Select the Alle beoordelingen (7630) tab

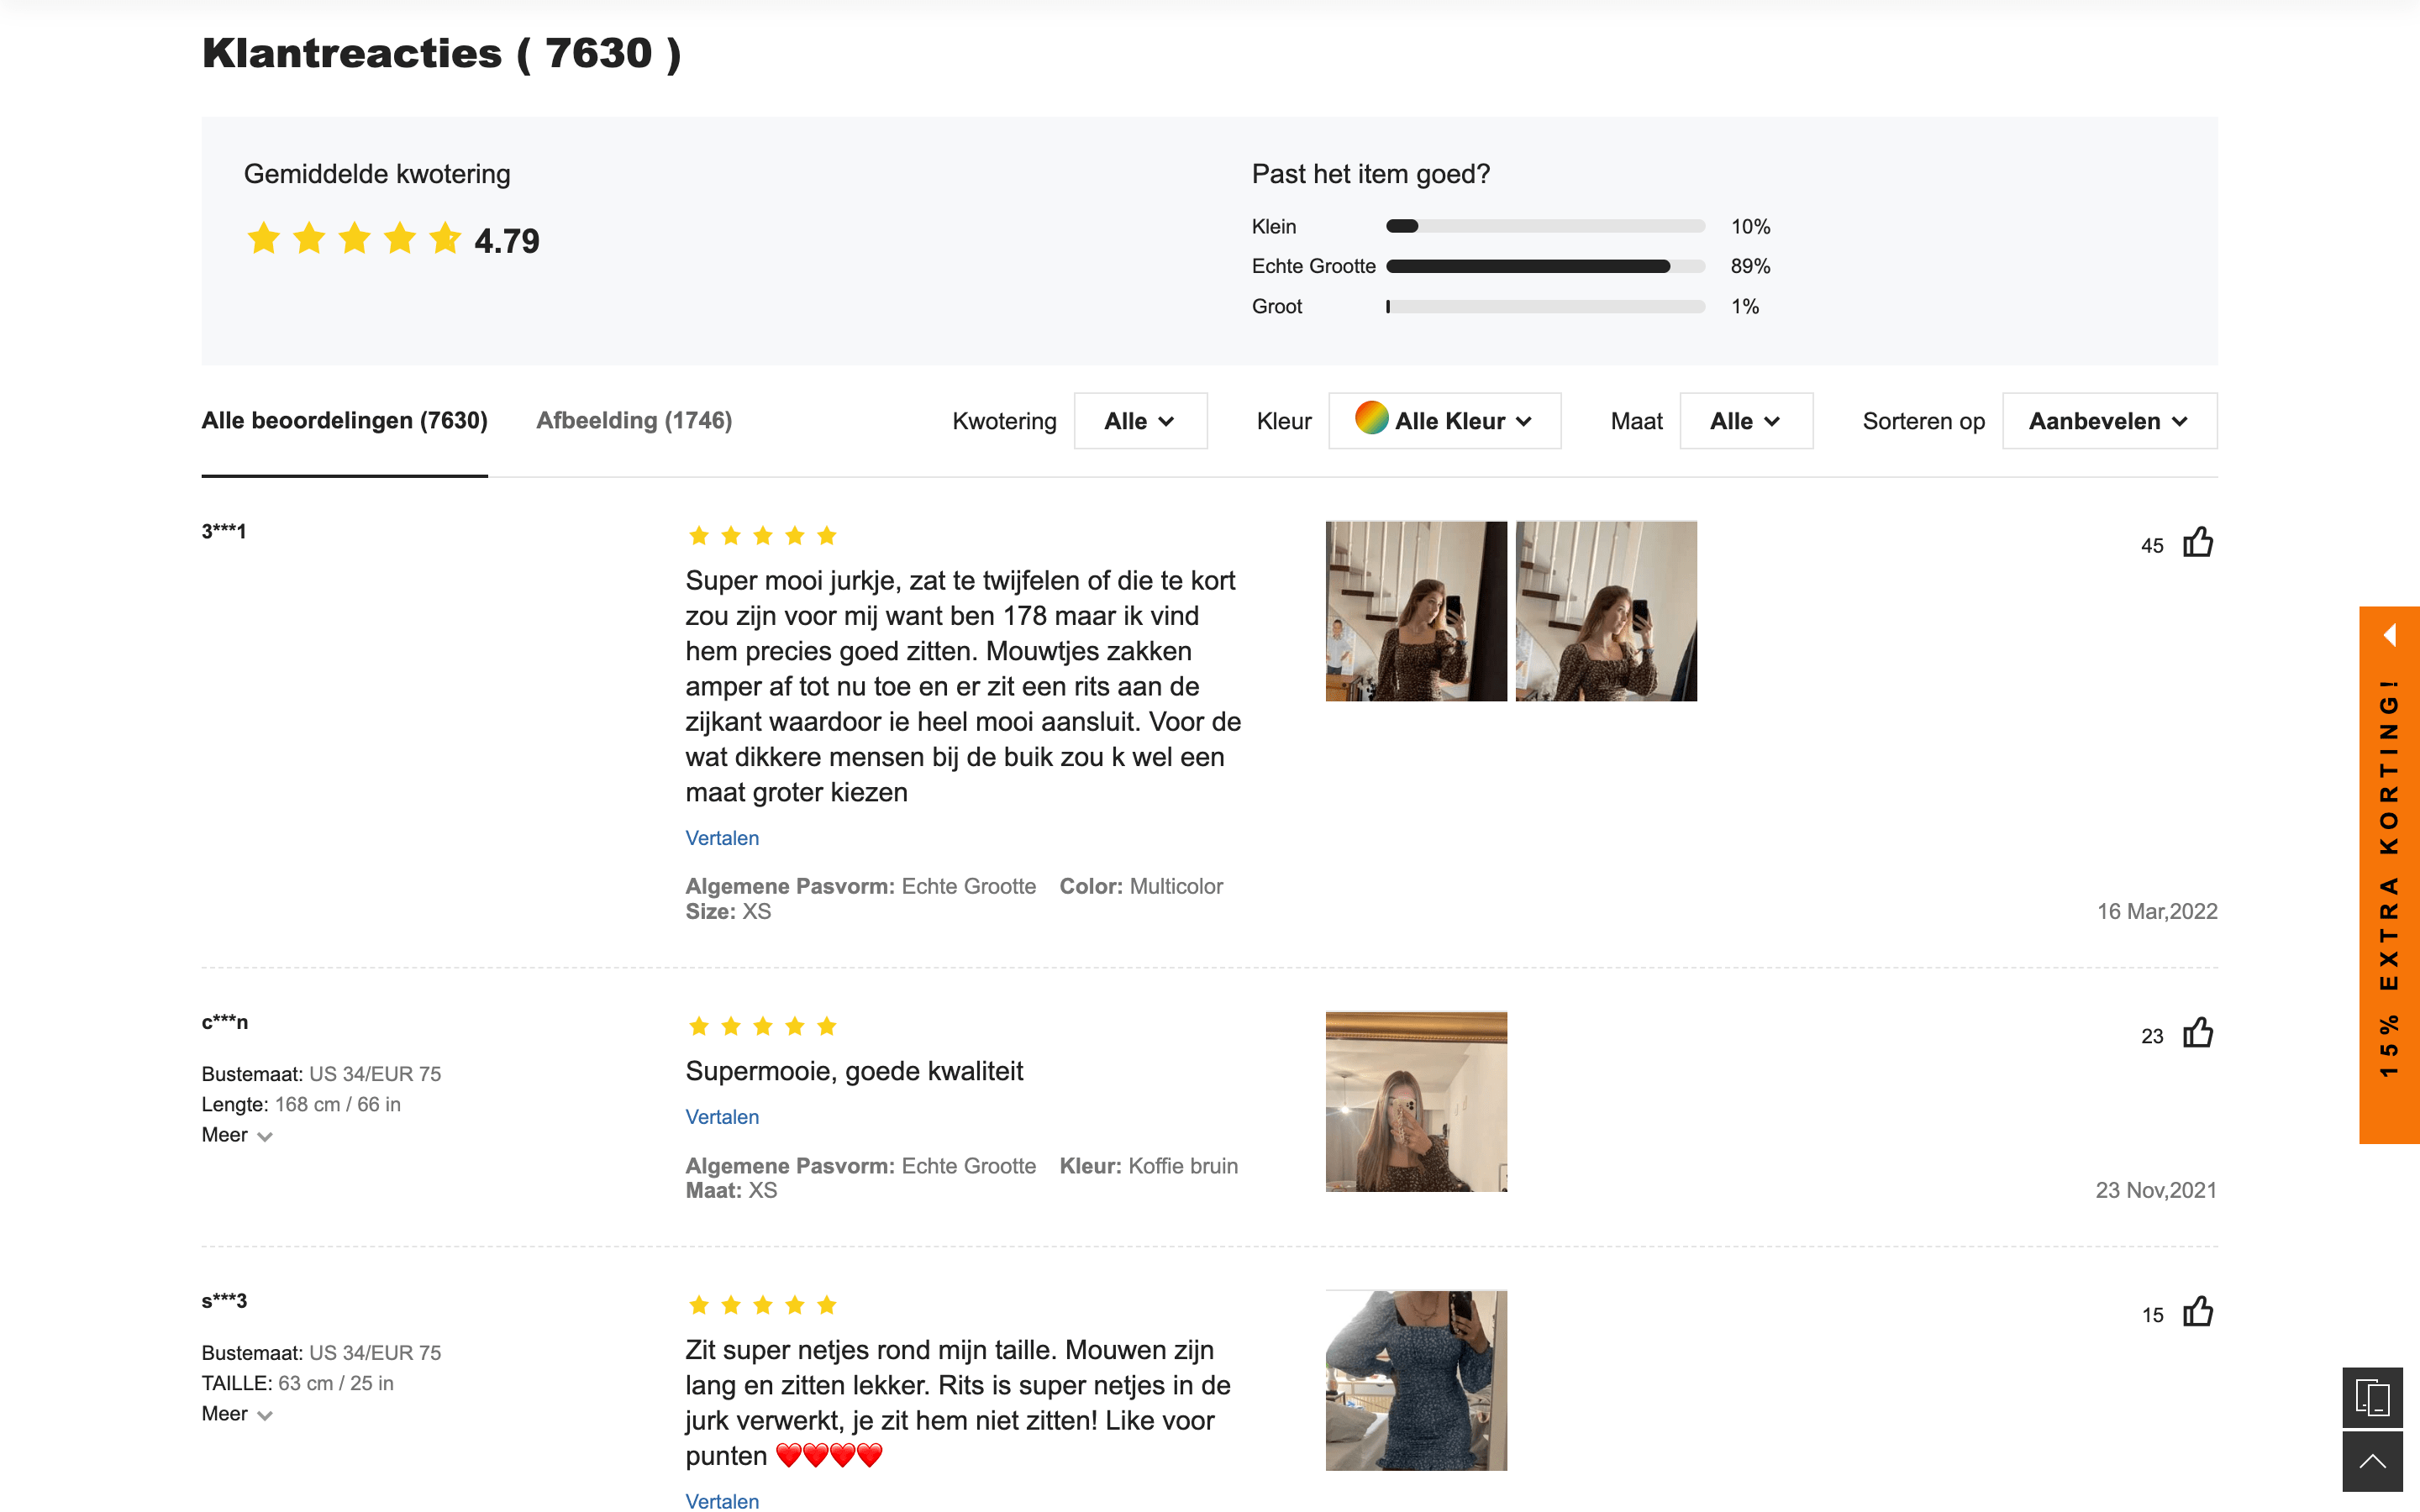(344, 420)
